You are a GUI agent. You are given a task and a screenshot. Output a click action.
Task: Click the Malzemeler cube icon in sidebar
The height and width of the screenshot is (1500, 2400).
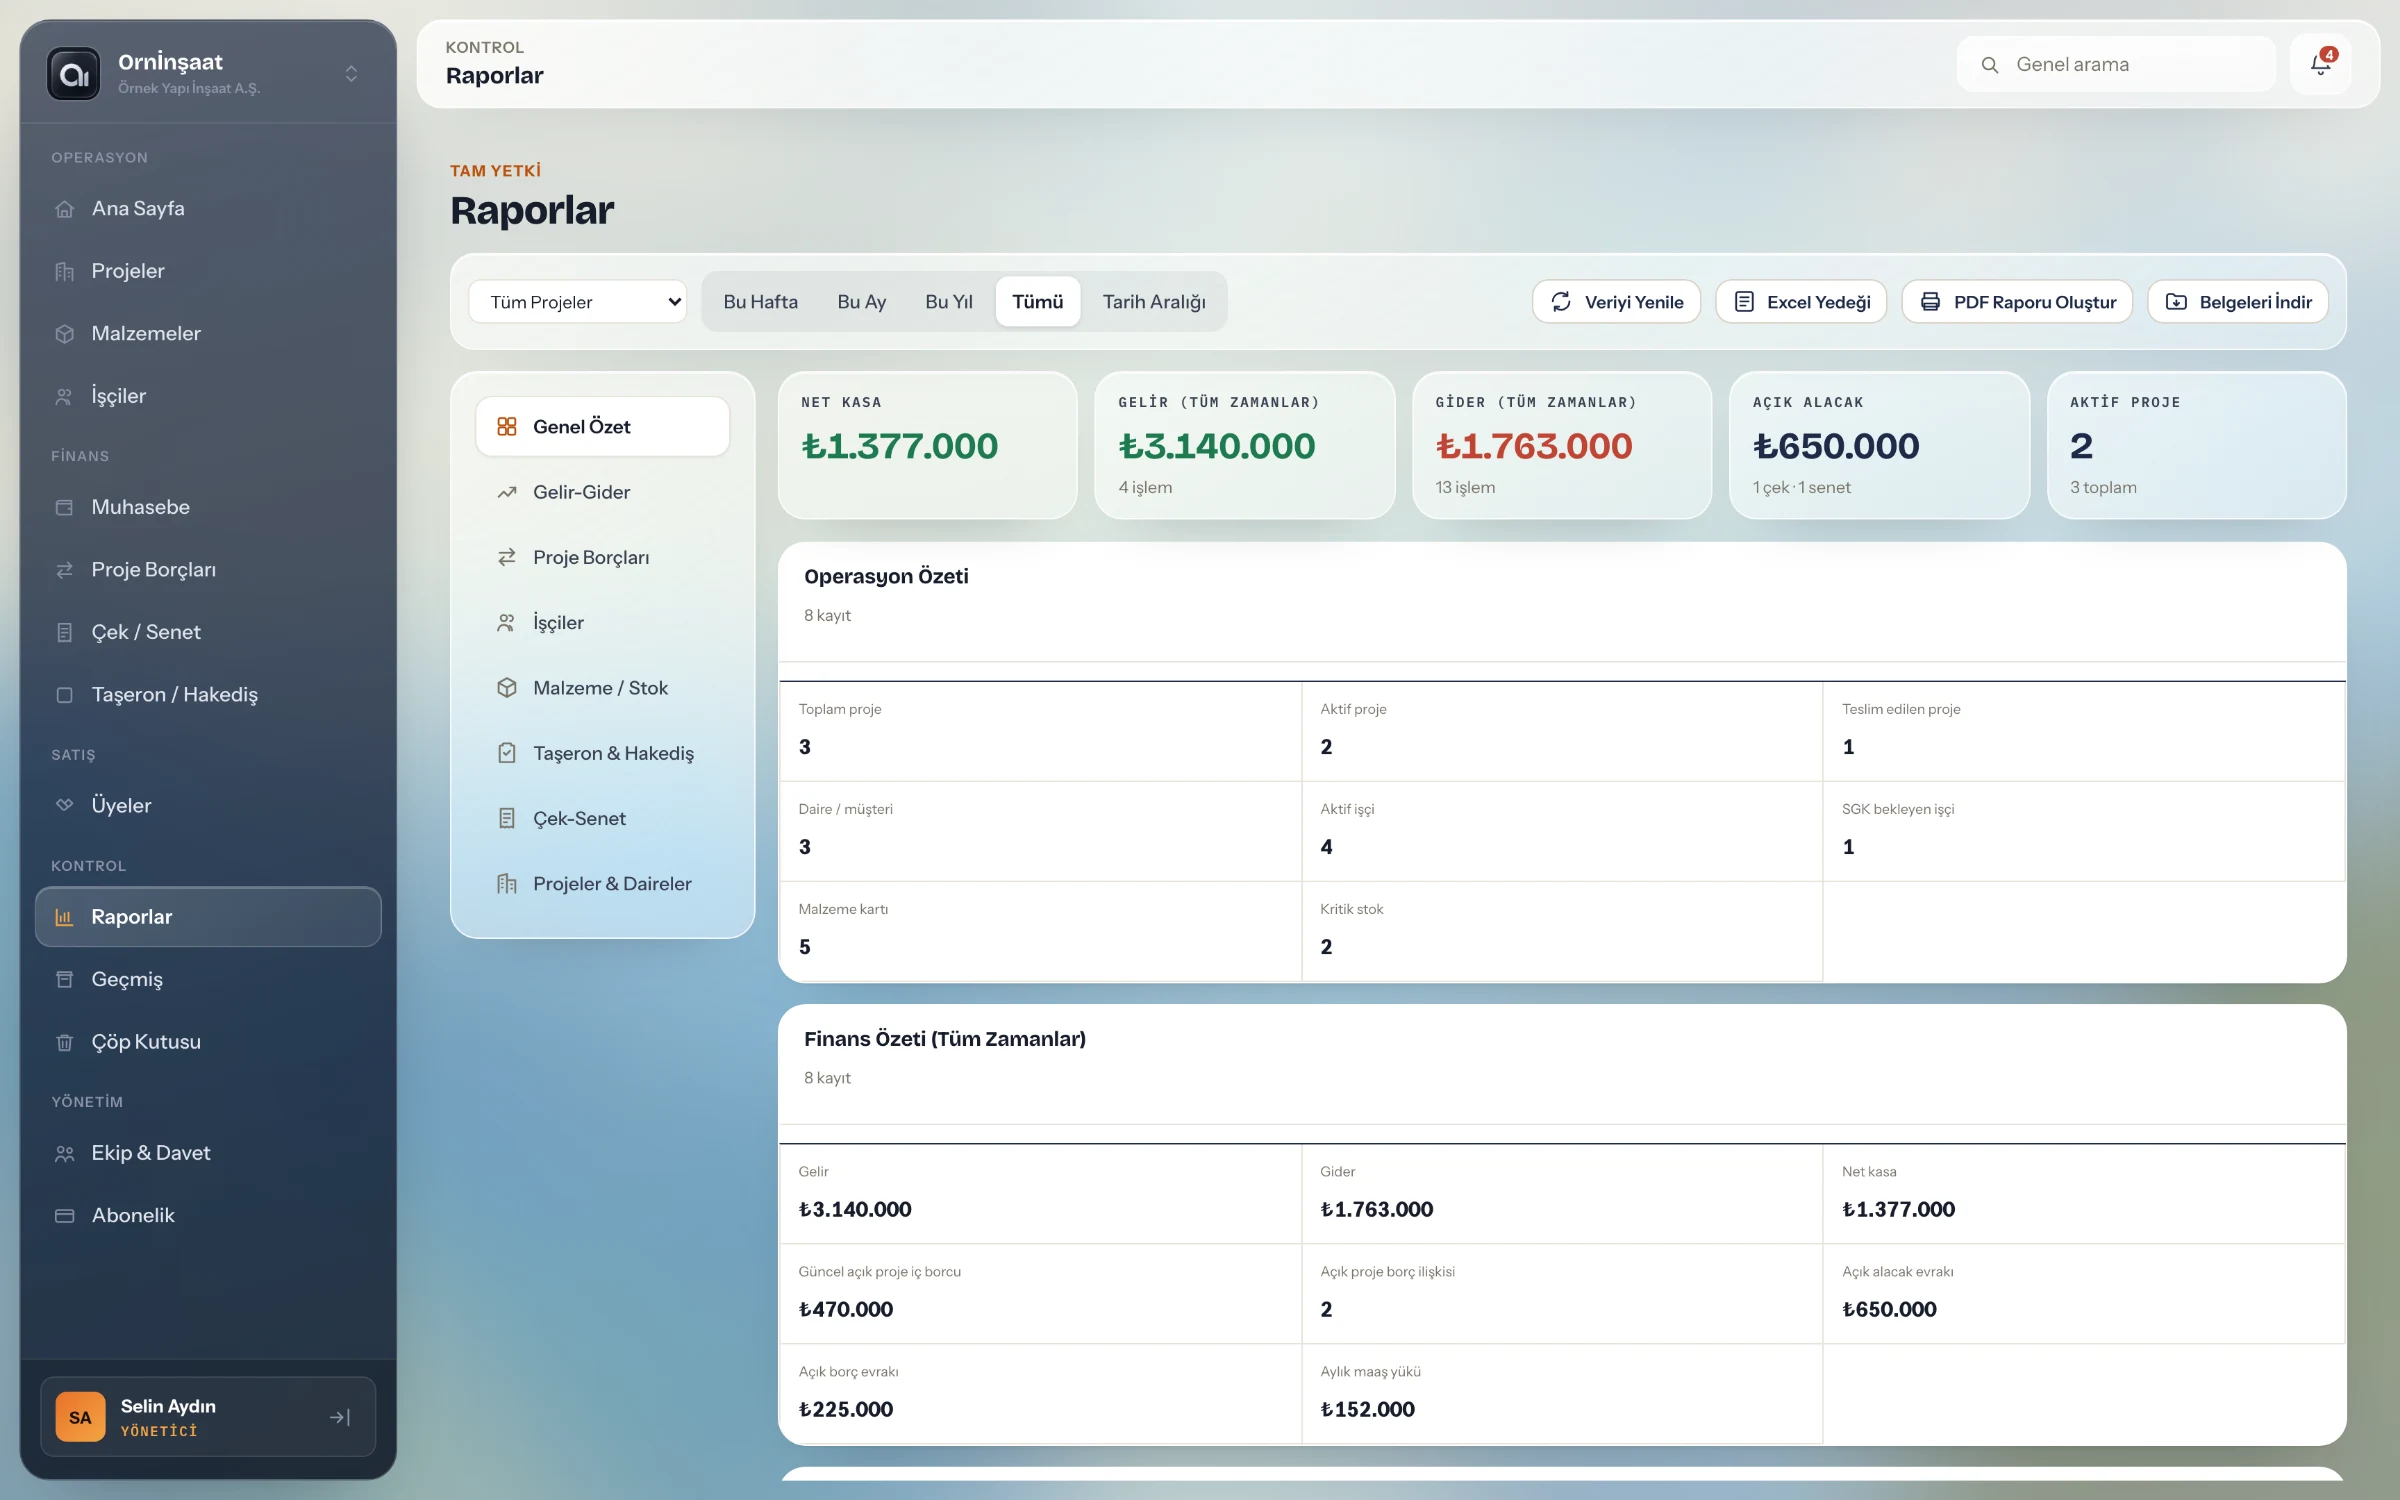65,334
